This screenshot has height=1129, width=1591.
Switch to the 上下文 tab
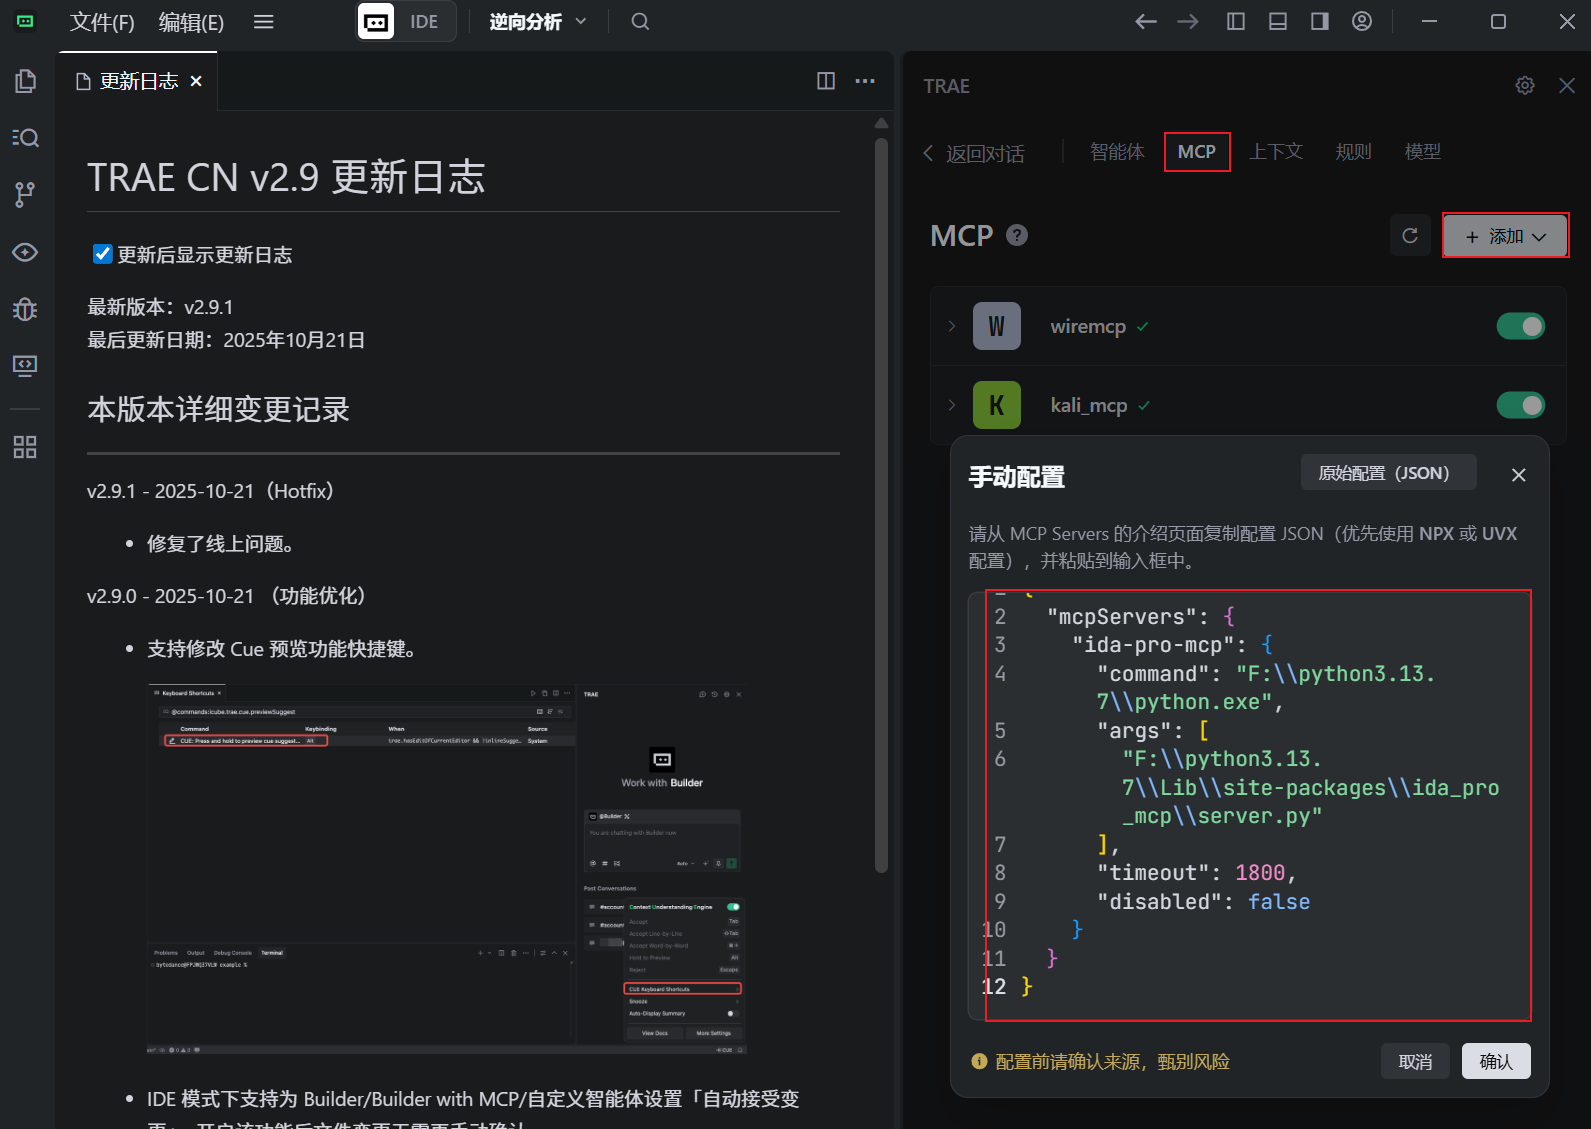[1276, 152]
